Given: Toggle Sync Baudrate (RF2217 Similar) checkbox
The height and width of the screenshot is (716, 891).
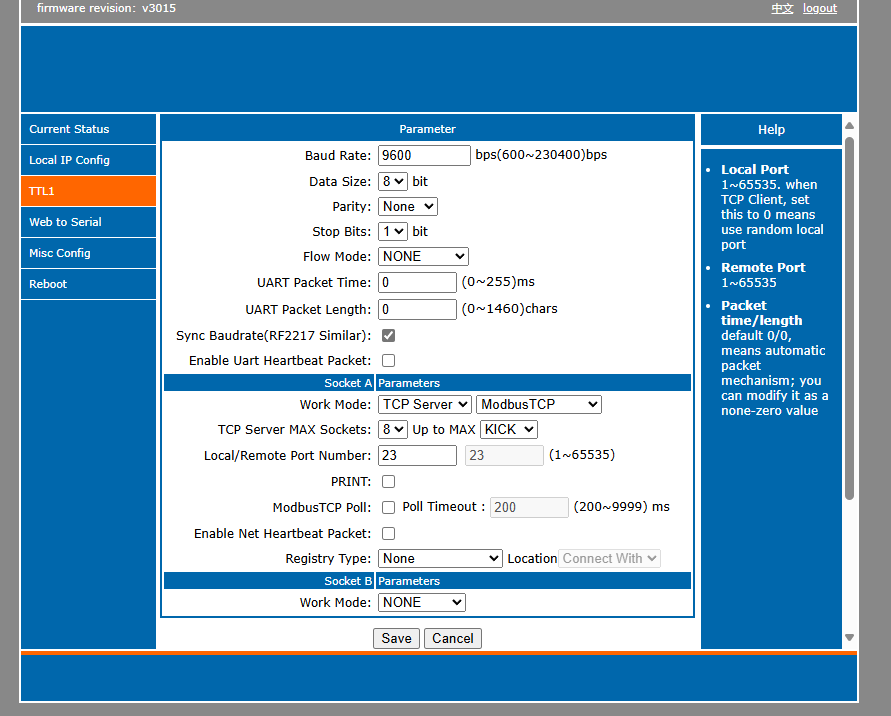Looking at the screenshot, I should [x=389, y=336].
